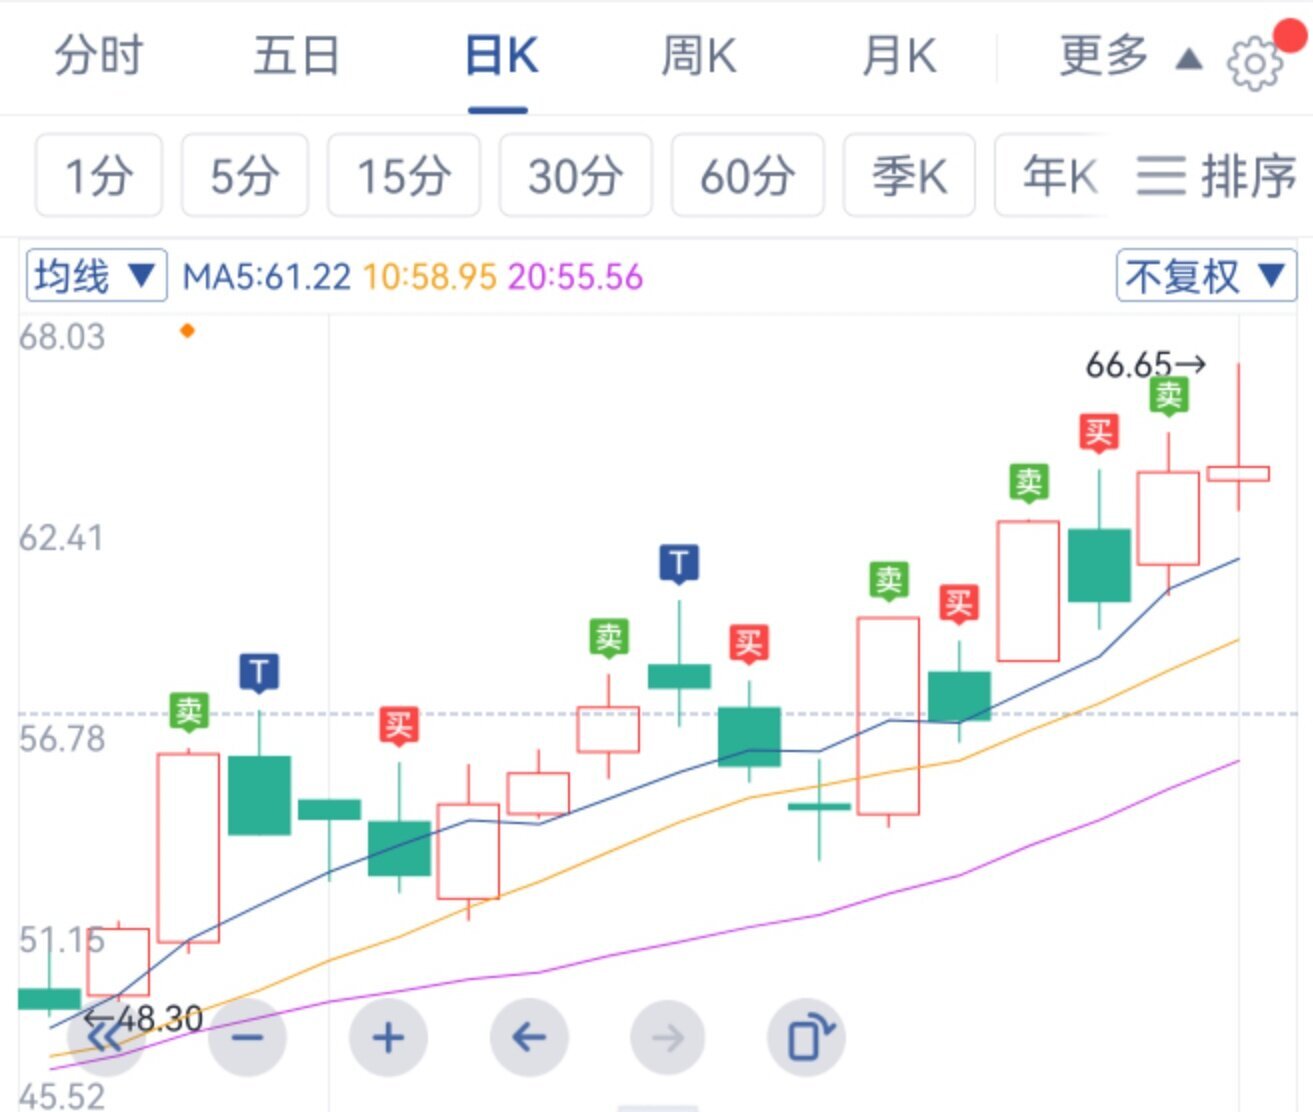Switch to the 分时 tab
Image resolution: width=1313 pixels, height=1112 pixels.
(98, 56)
